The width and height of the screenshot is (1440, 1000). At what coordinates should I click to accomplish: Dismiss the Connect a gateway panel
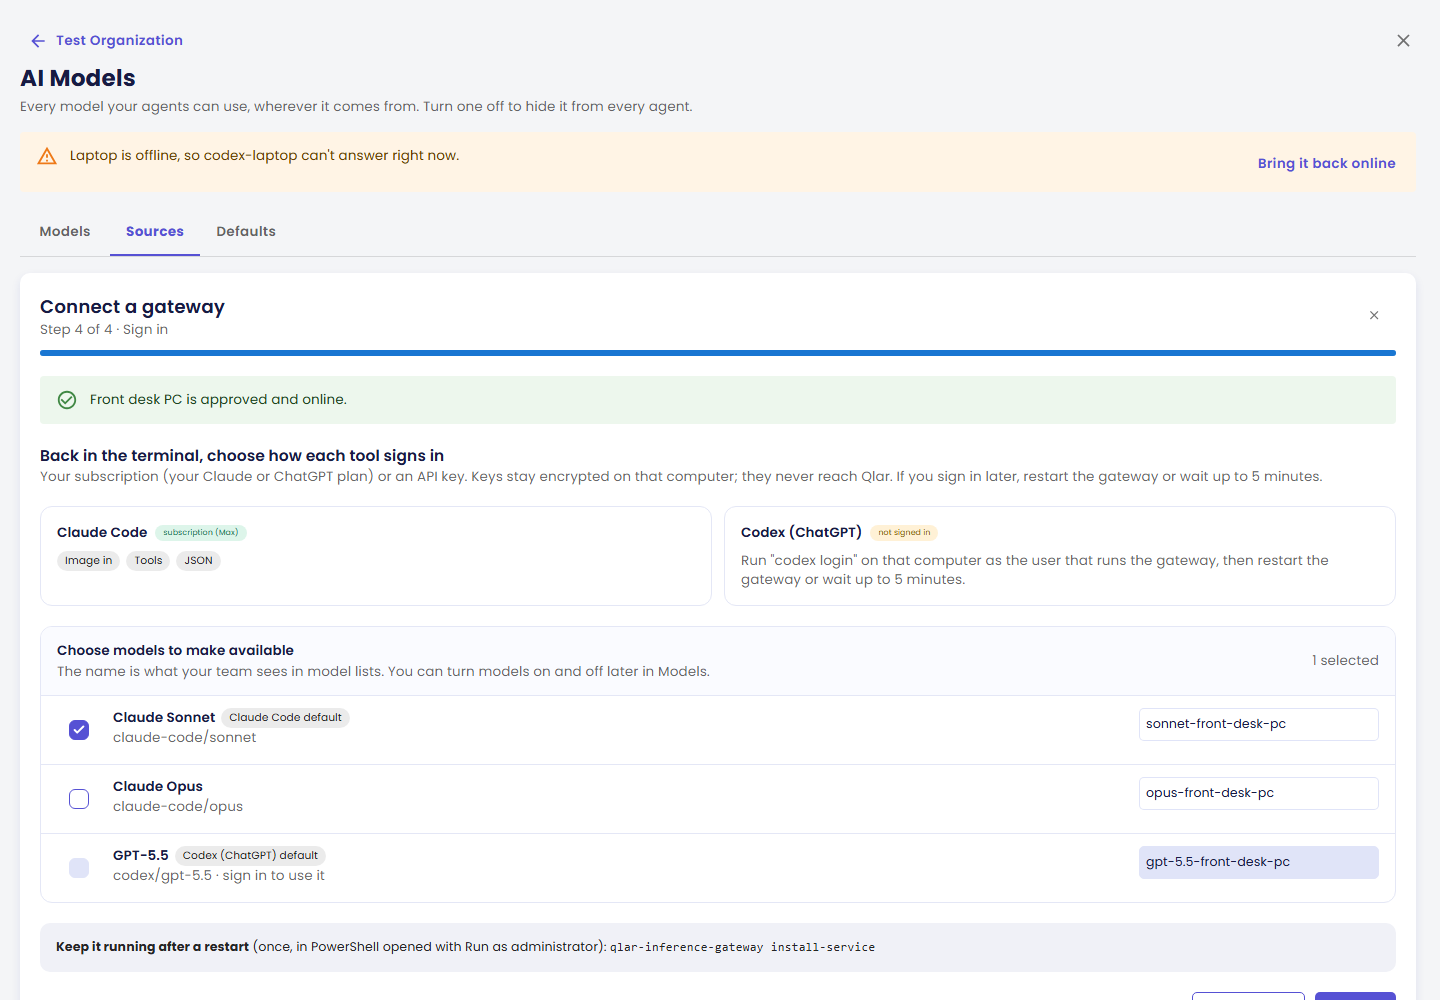(x=1374, y=315)
